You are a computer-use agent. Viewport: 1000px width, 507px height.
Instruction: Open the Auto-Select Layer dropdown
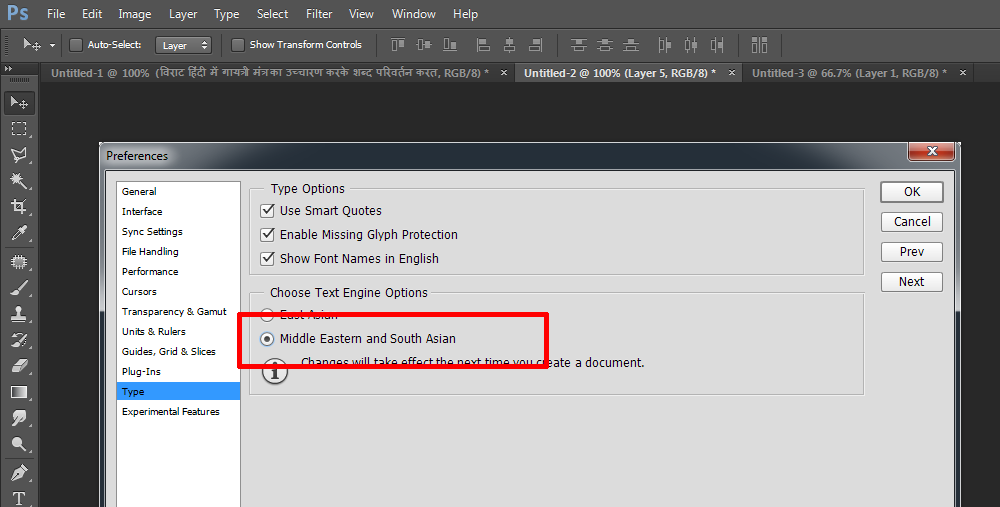tap(184, 45)
